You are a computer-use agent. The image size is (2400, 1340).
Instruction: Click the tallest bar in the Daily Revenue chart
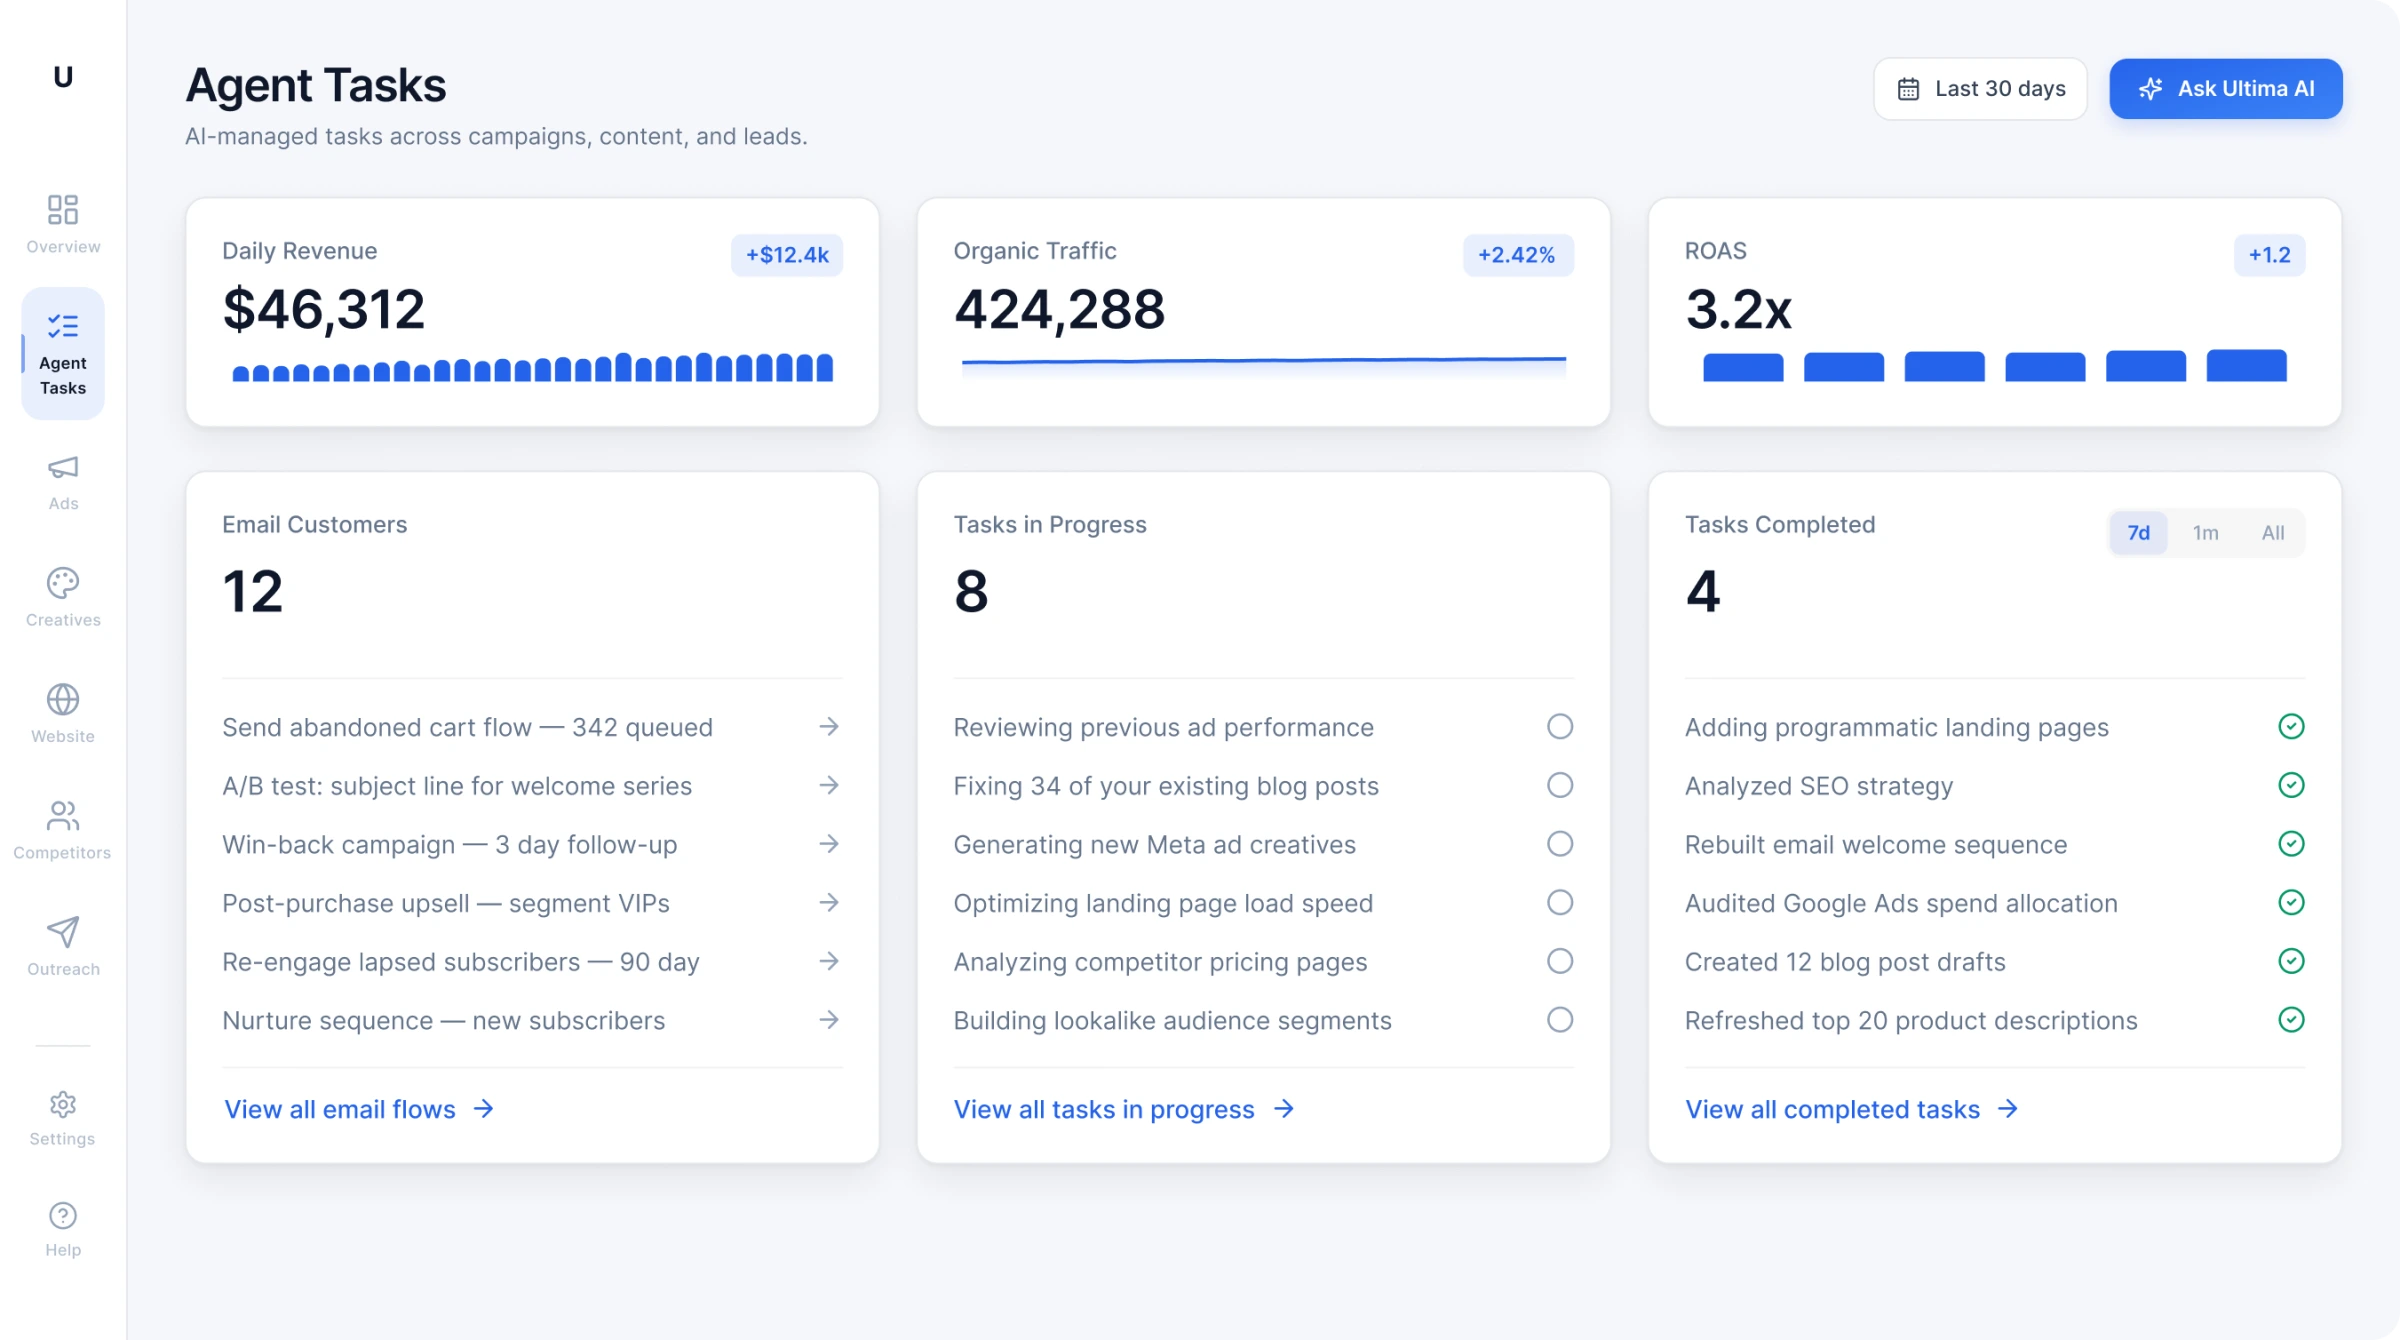(x=623, y=367)
